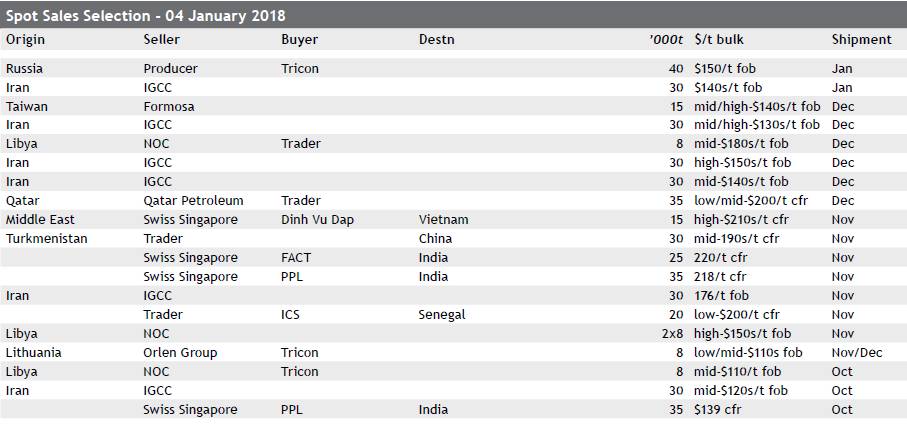This screenshot has width=907, height=427.
Task: Click the Destn column header
Action: pyautogui.click(x=437, y=40)
